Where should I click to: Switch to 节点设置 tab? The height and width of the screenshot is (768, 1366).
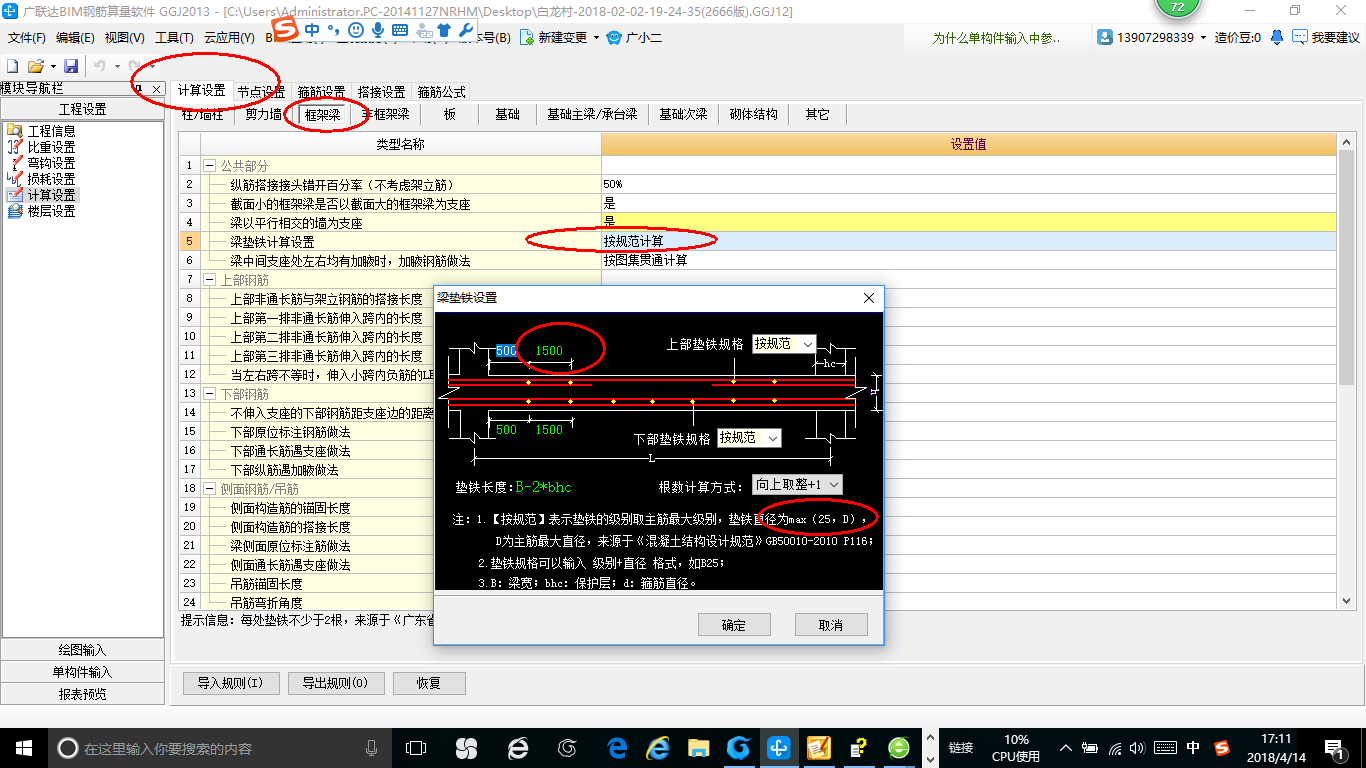coord(261,92)
